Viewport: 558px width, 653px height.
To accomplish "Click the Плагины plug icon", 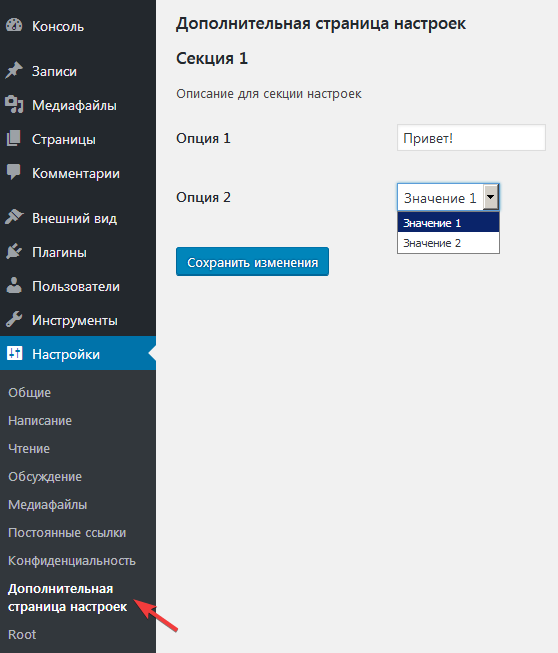I will [x=14, y=252].
